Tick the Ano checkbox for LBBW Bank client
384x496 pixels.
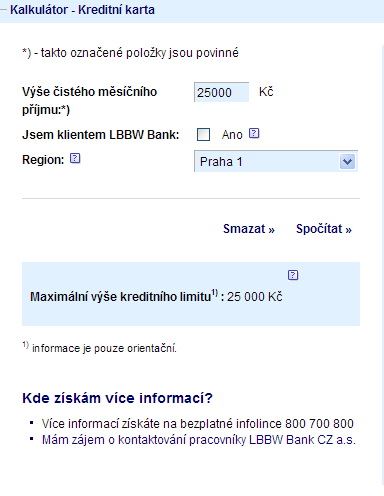[x=203, y=135]
